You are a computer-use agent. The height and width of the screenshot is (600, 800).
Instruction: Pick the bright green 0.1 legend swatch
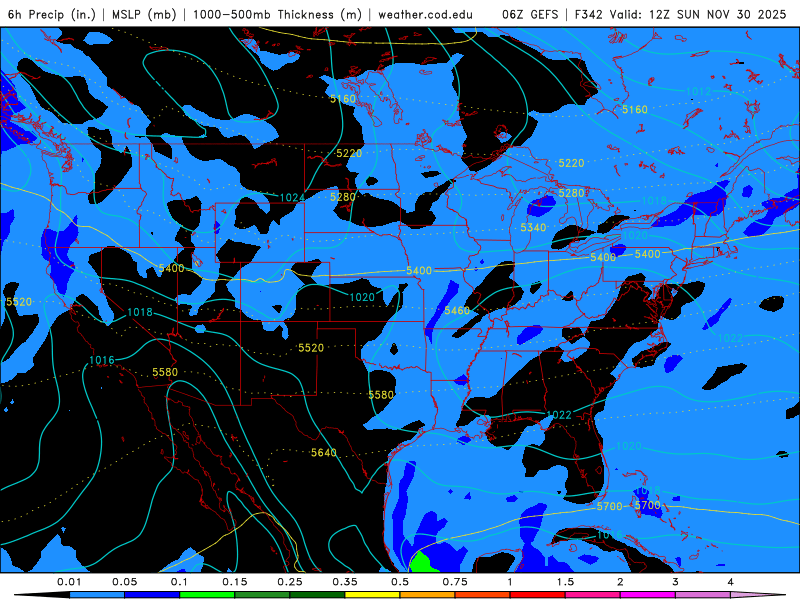pyautogui.click(x=207, y=595)
